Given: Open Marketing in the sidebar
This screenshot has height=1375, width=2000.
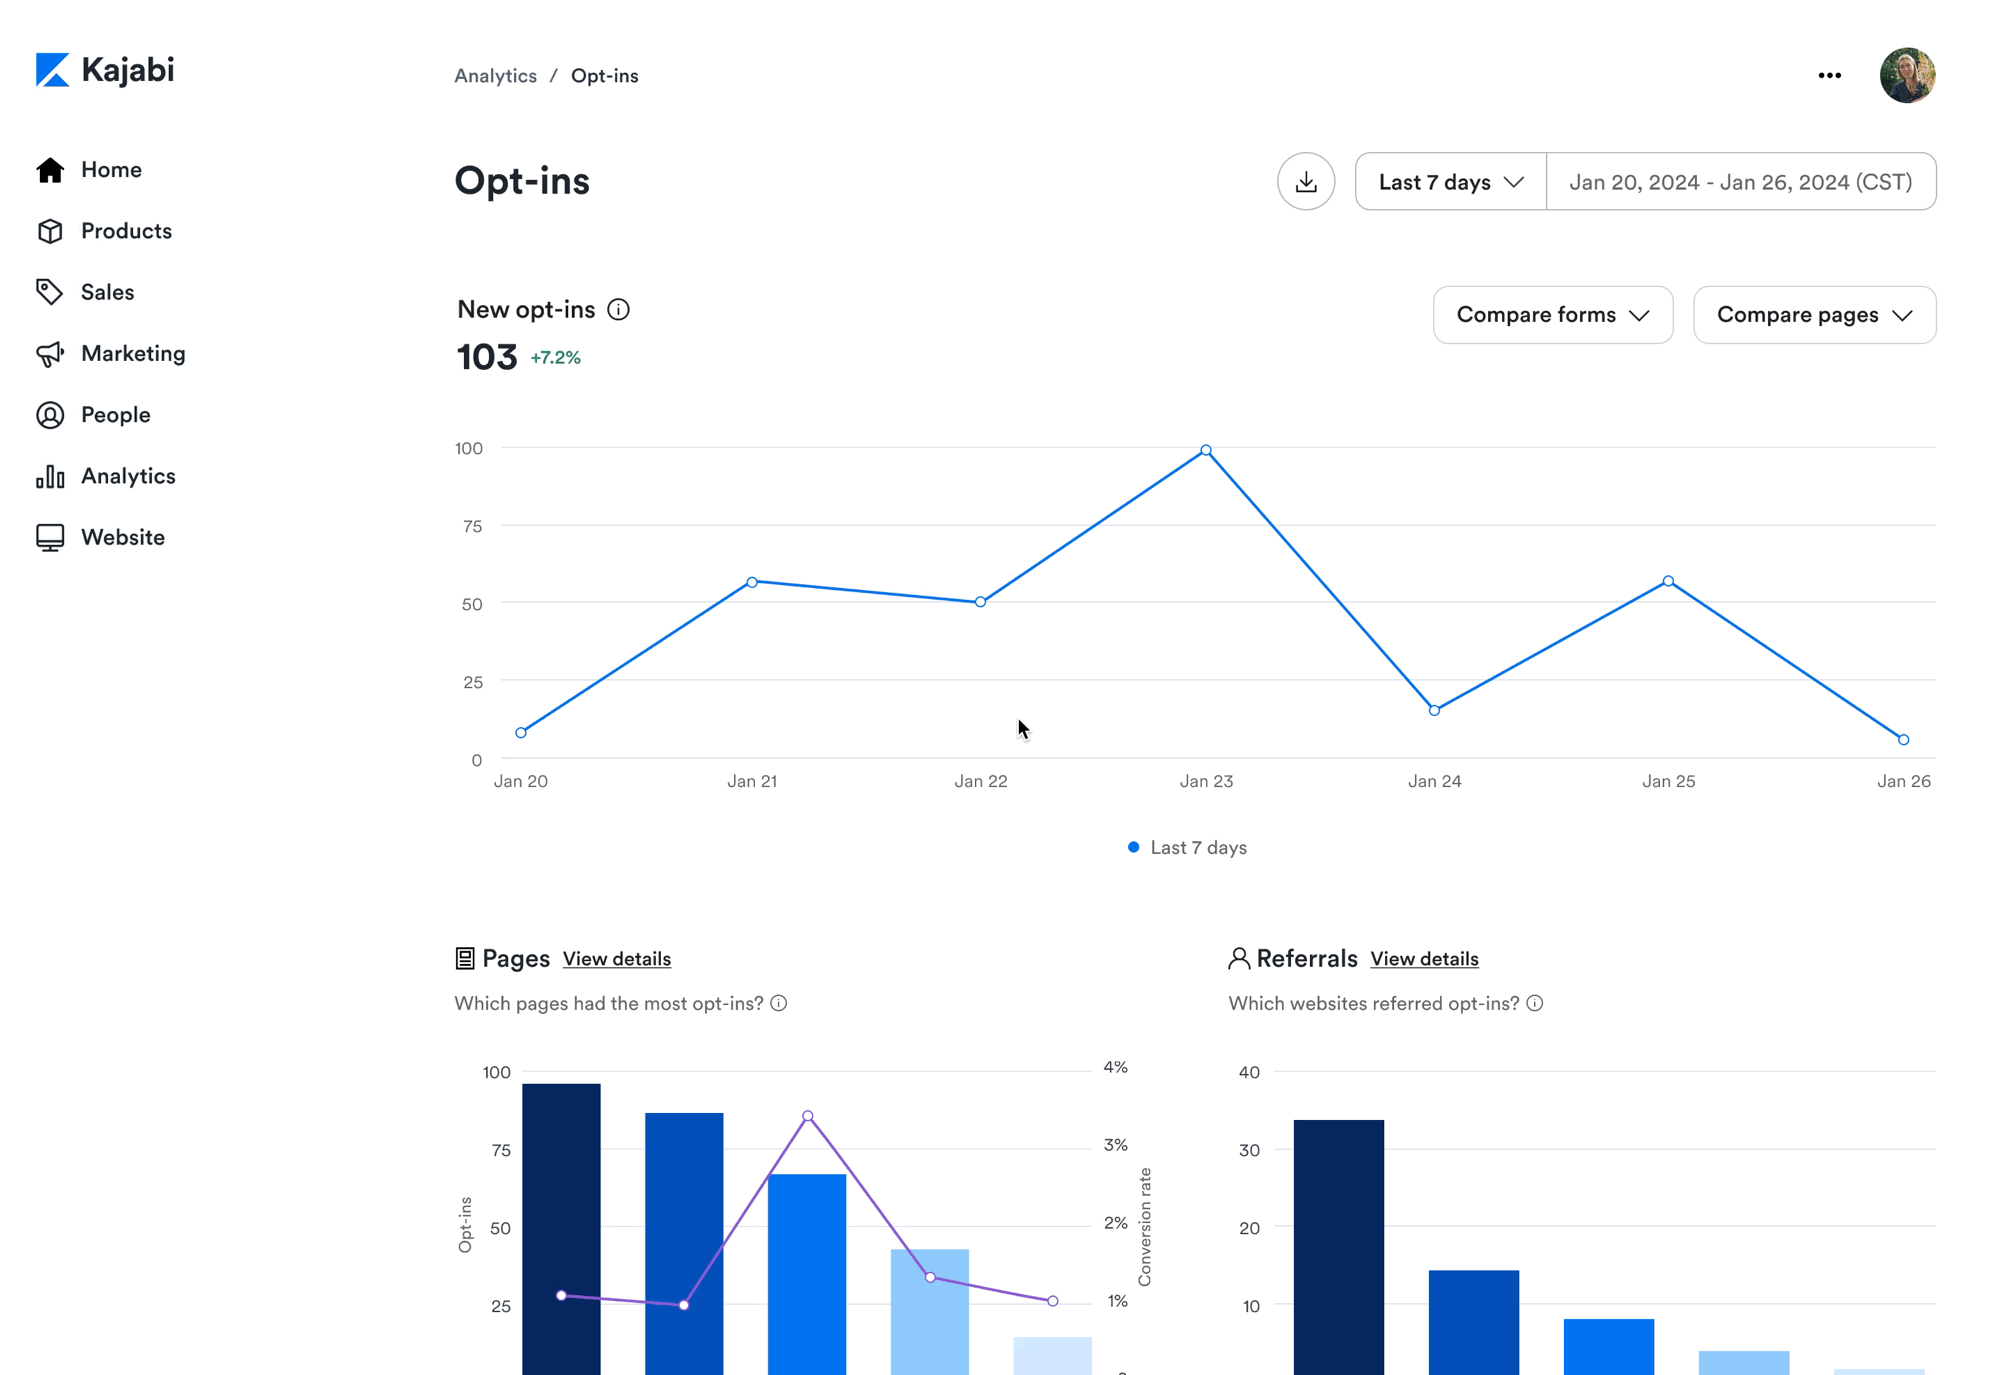Looking at the screenshot, I should click(x=133, y=354).
